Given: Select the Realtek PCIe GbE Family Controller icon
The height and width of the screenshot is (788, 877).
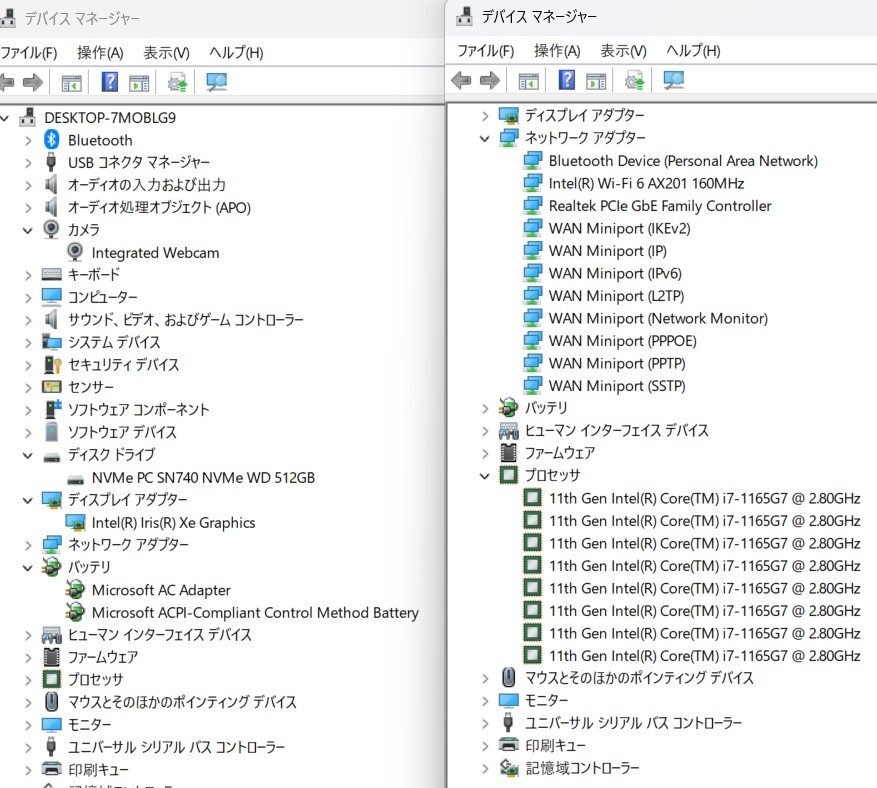Looking at the screenshot, I should (x=533, y=206).
